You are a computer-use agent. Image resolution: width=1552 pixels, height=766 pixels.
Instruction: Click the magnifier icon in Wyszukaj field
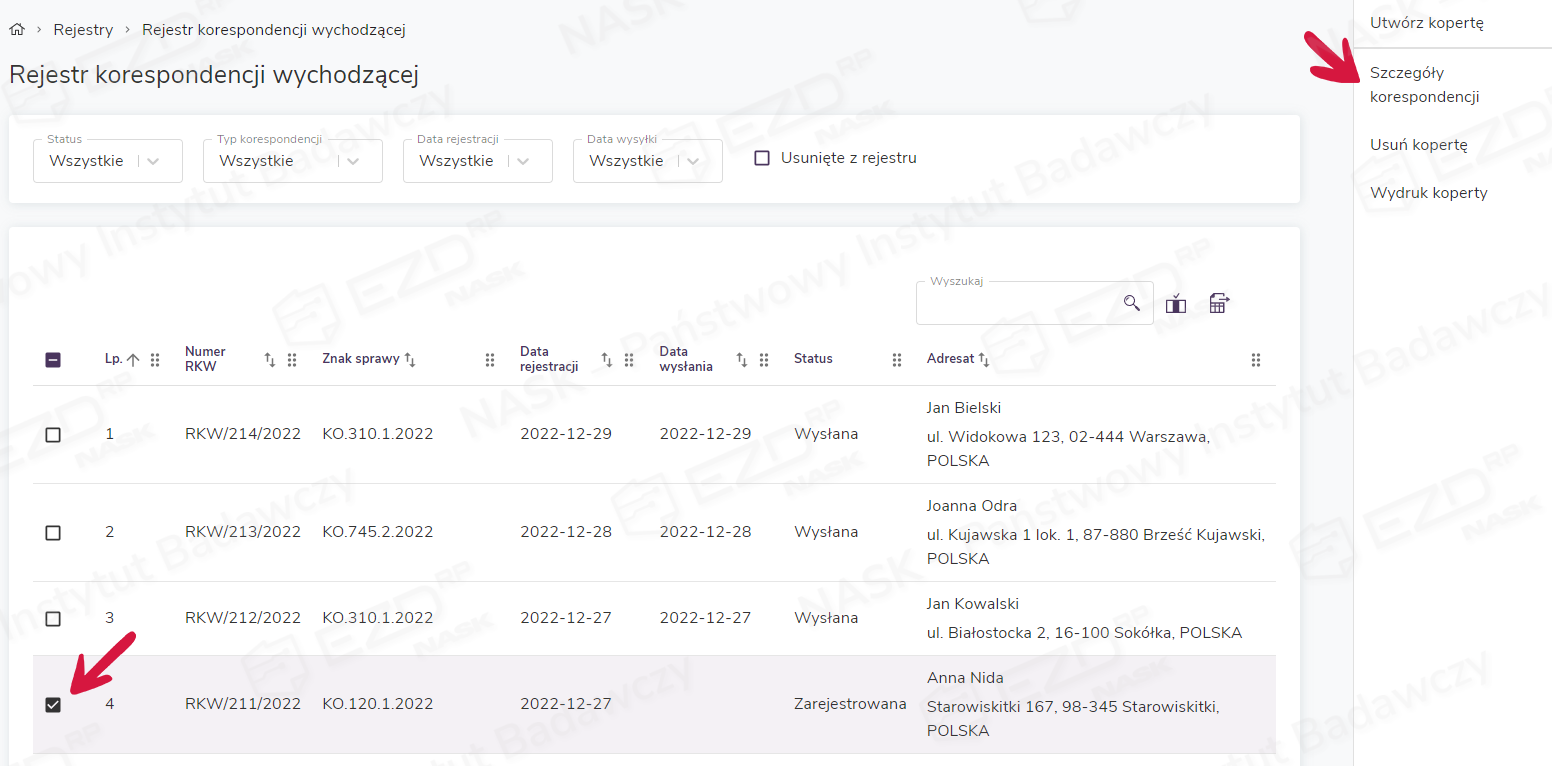(x=1131, y=303)
